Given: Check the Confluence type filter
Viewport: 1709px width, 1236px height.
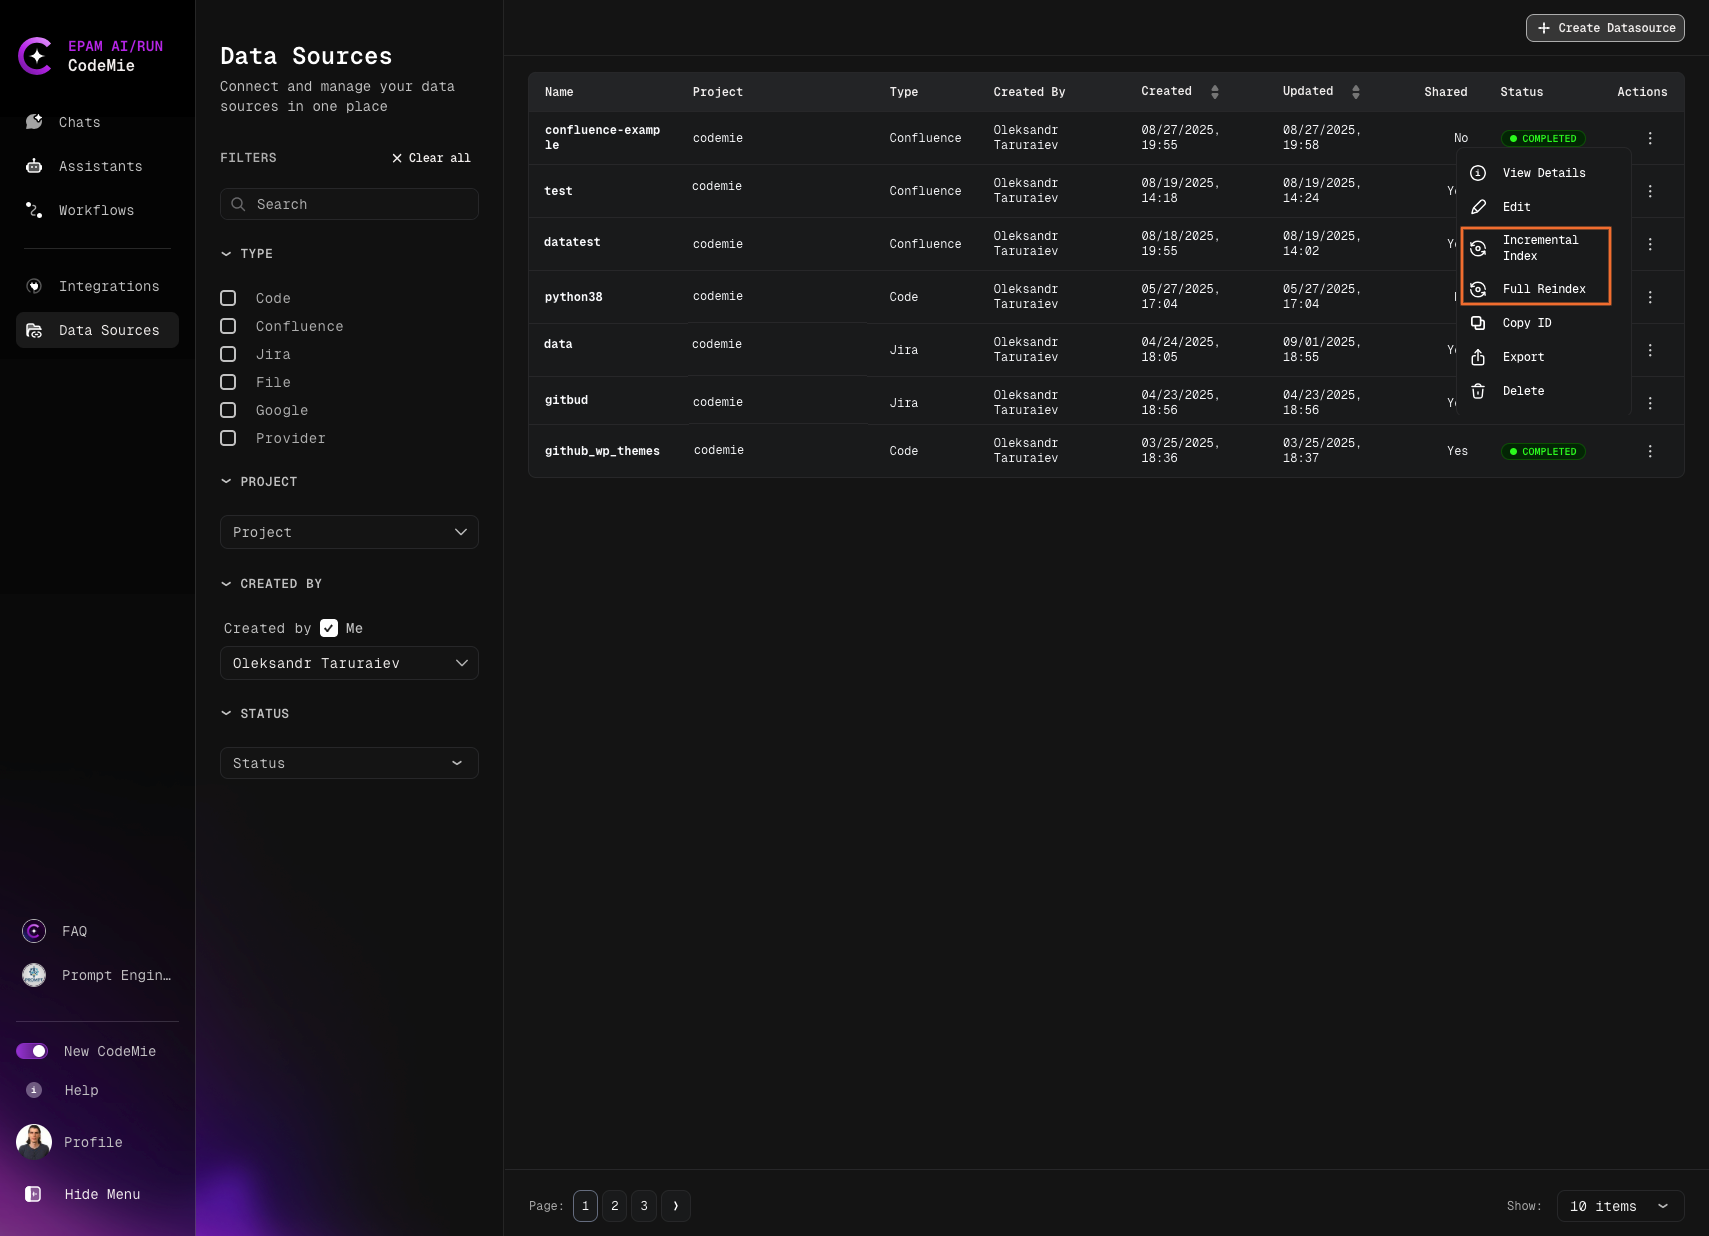Looking at the screenshot, I should click(228, 326).
